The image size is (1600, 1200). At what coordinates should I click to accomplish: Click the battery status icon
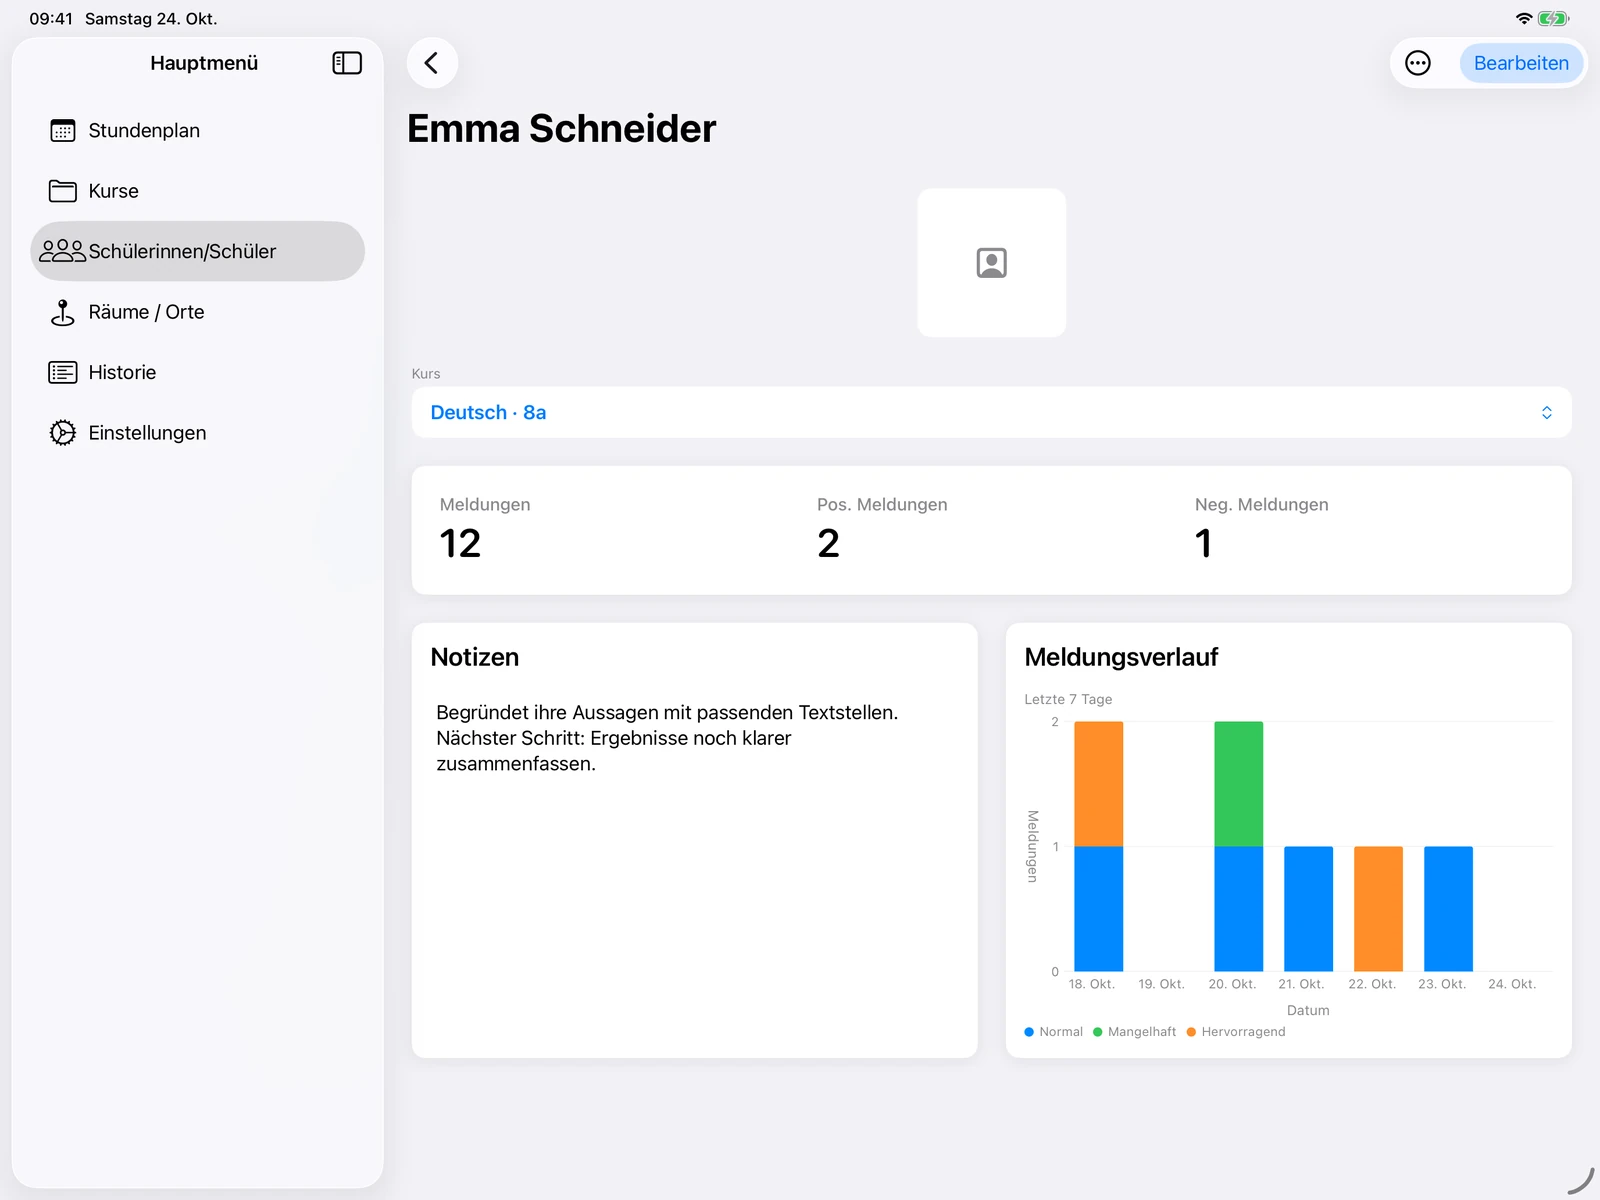coord(1554,18)
